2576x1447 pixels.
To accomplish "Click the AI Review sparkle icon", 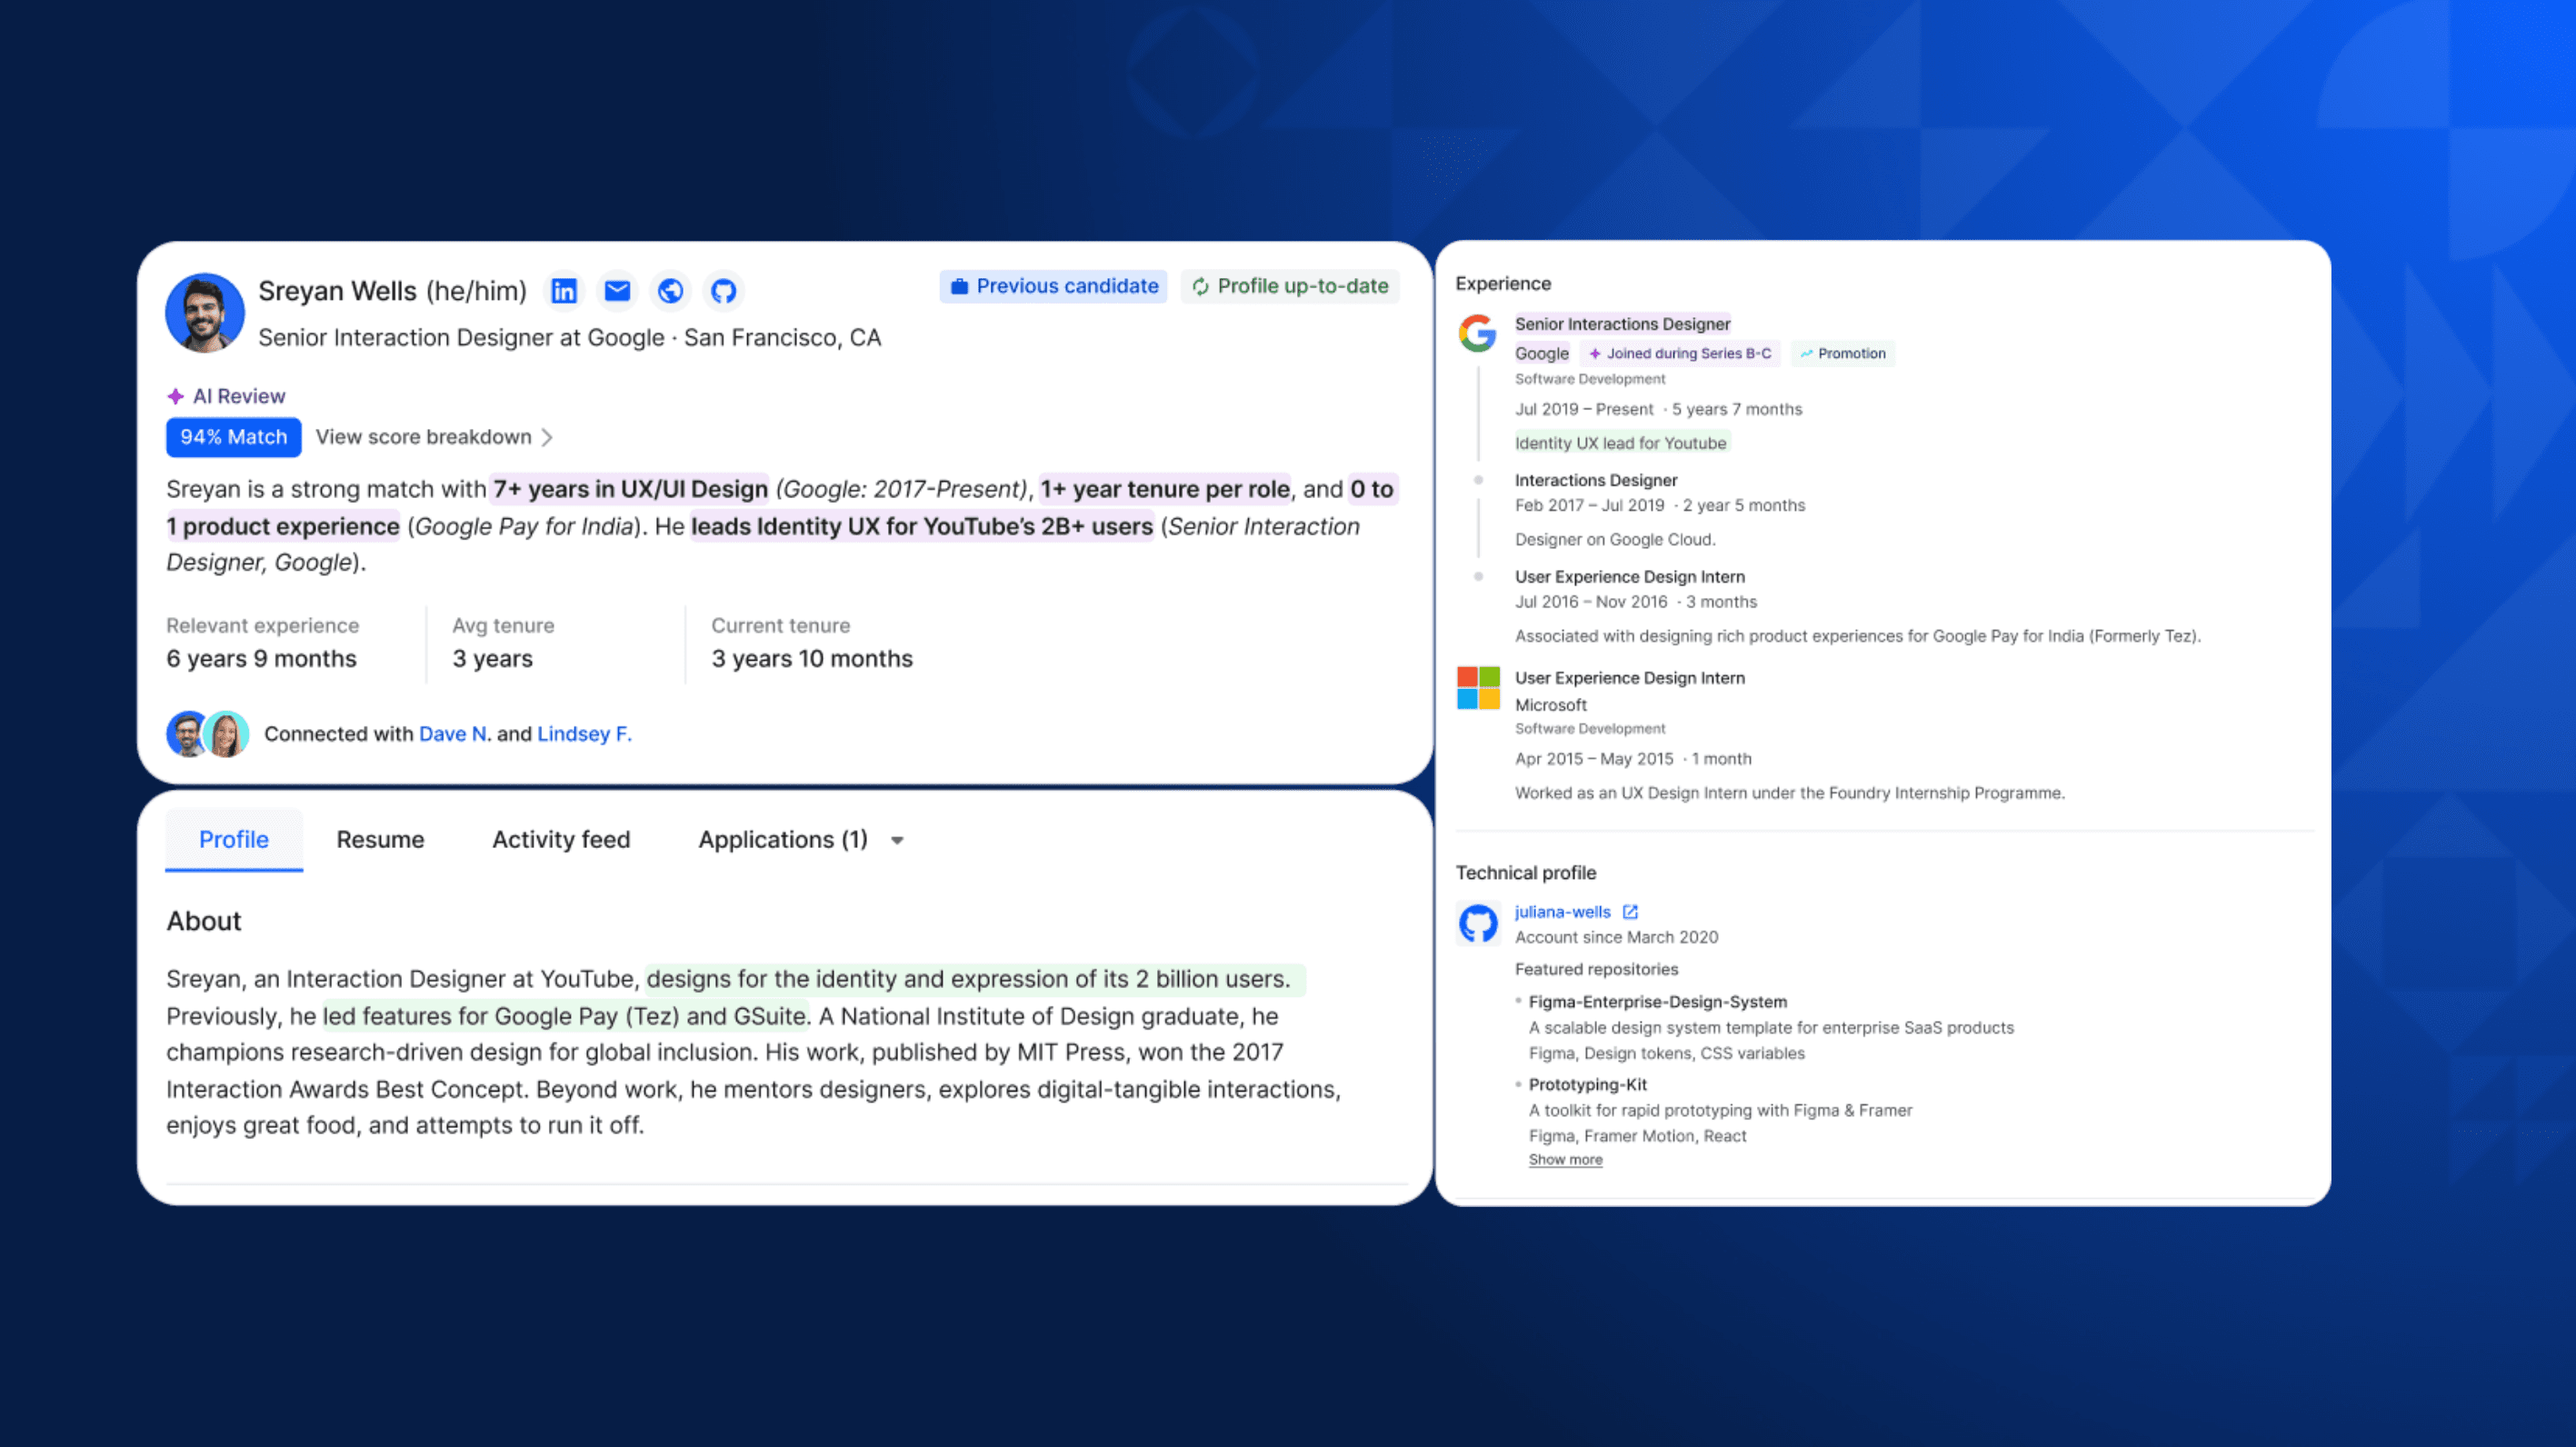I will [x=175, y=396].
